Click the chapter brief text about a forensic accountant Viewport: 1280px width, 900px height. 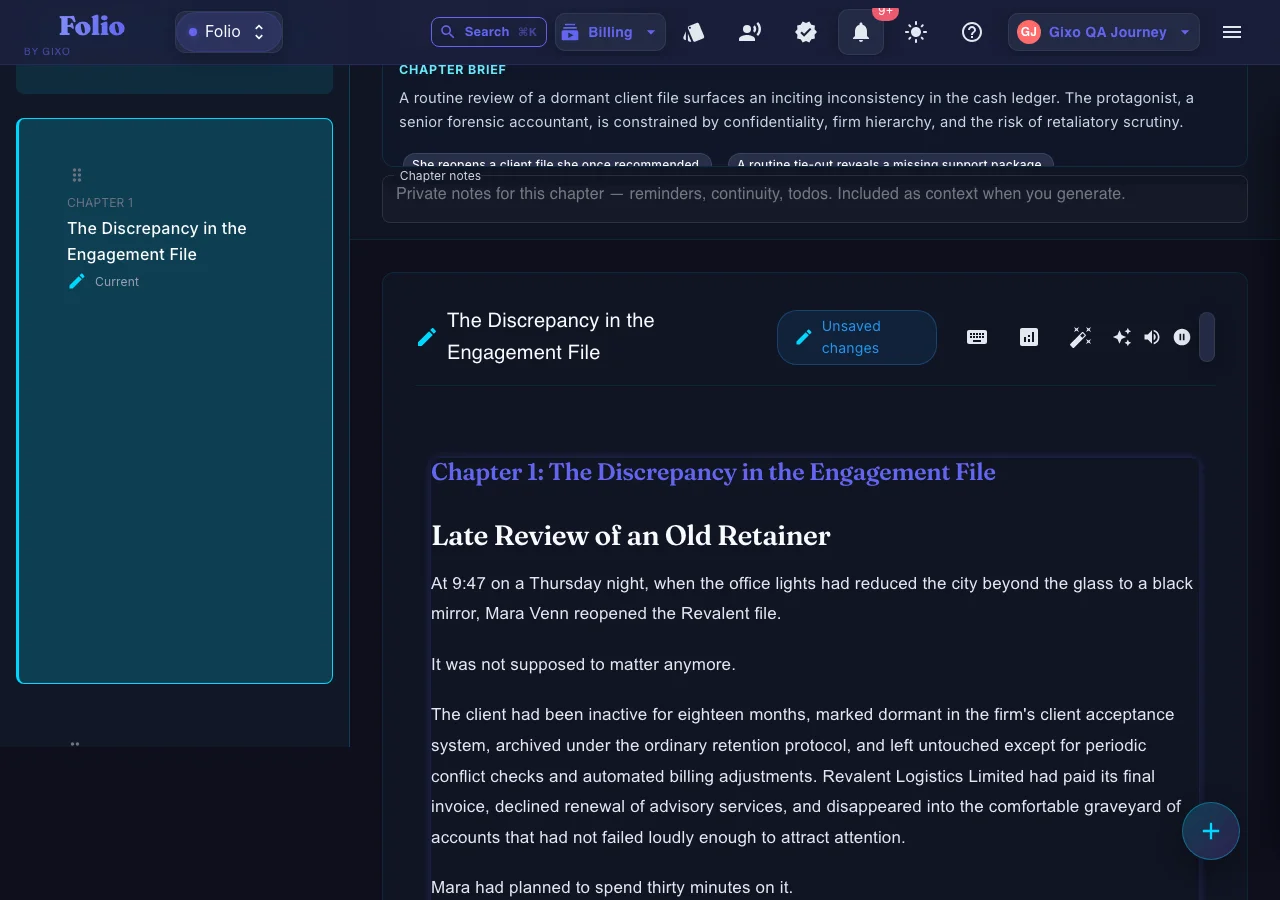point(797,110)
